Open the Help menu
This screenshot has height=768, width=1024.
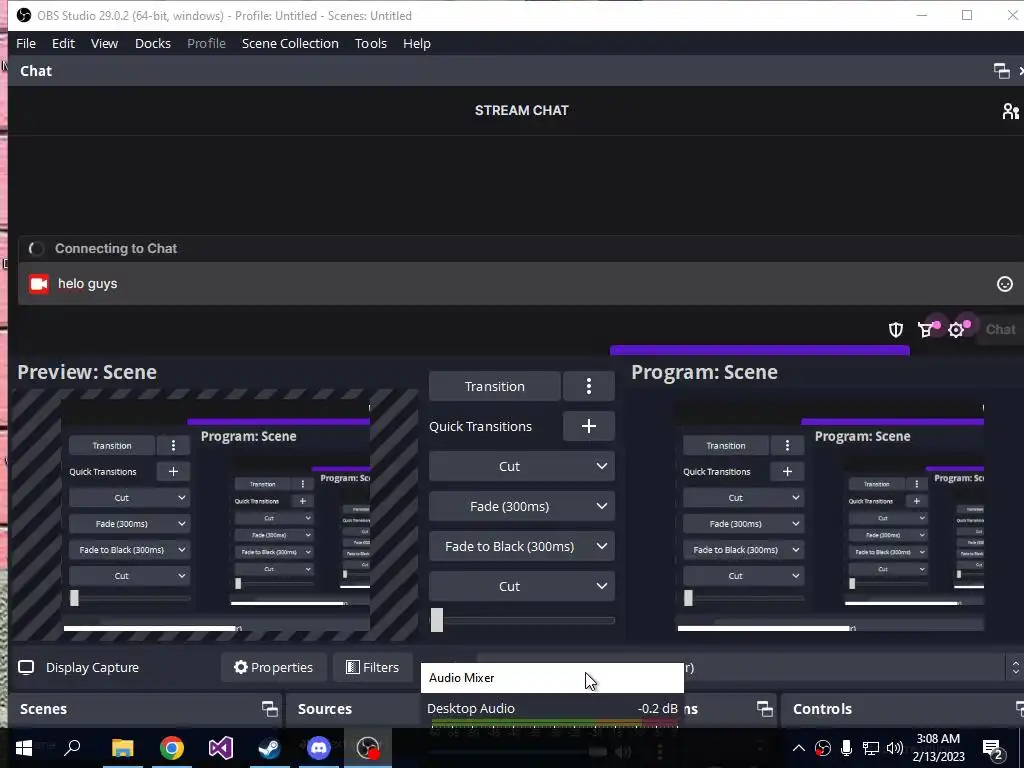pyautogui.click(x=417, y=43)
